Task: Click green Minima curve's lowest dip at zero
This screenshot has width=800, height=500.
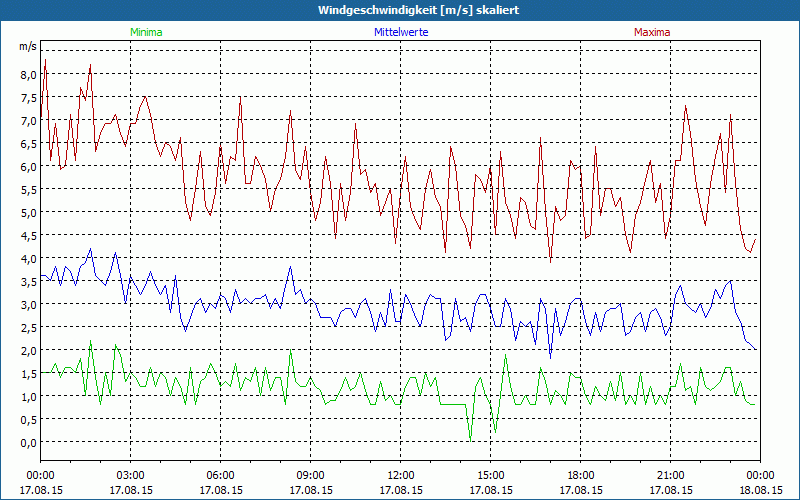Action: [x=470, y=440]
